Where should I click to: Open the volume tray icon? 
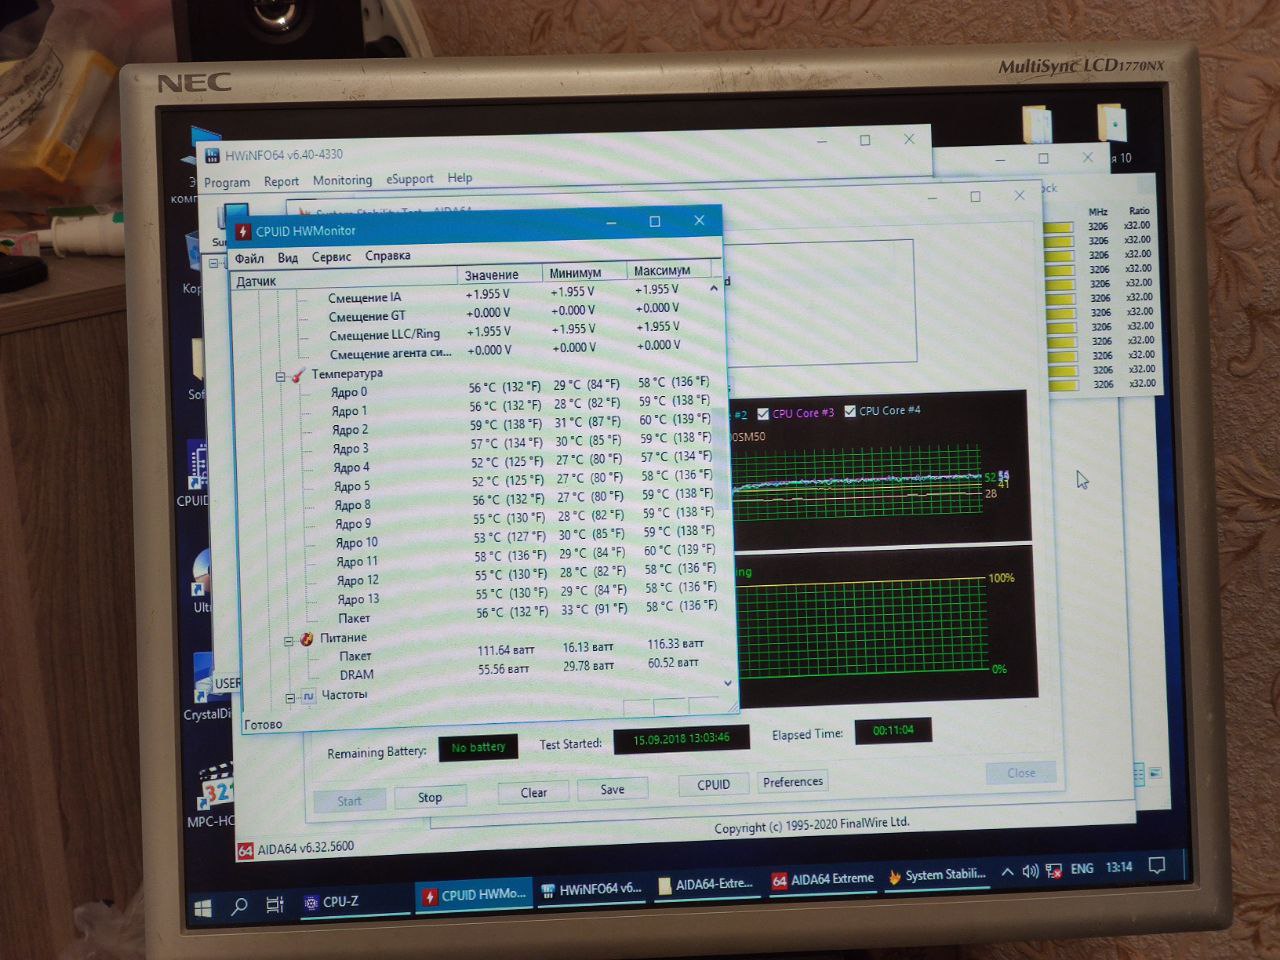[1030, 871]
